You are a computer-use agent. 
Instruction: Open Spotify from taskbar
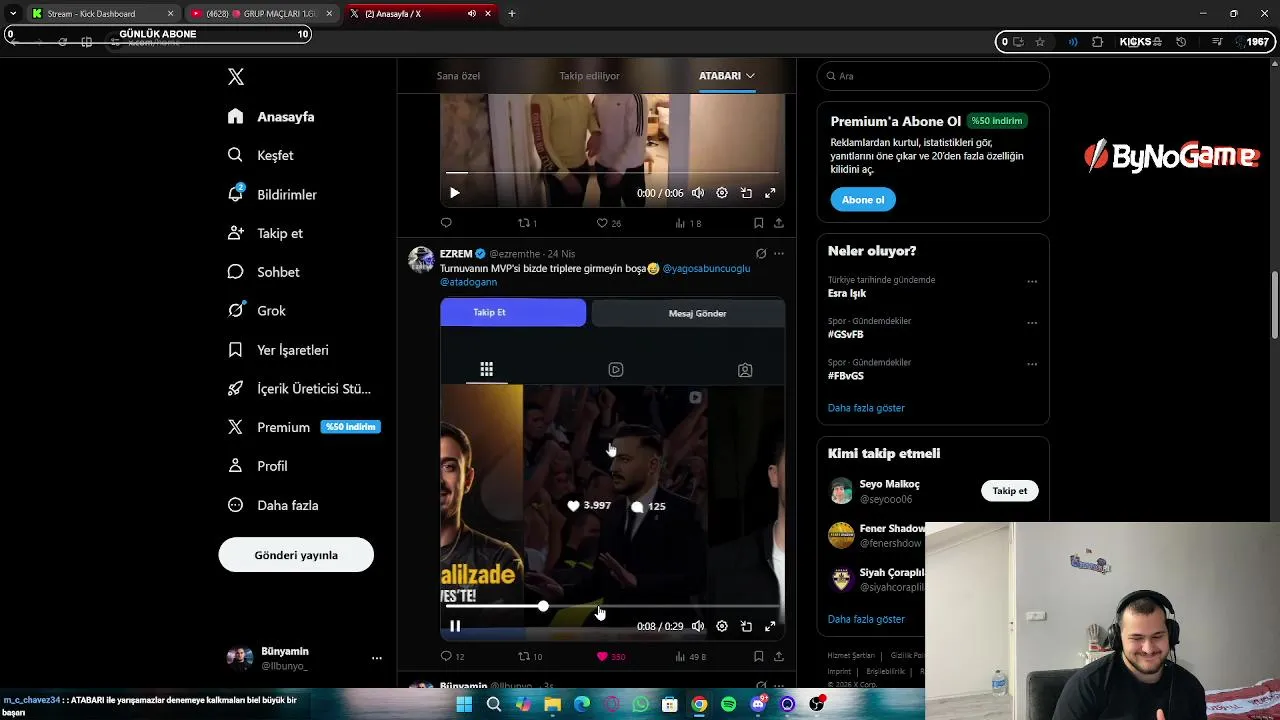(729, 705)
